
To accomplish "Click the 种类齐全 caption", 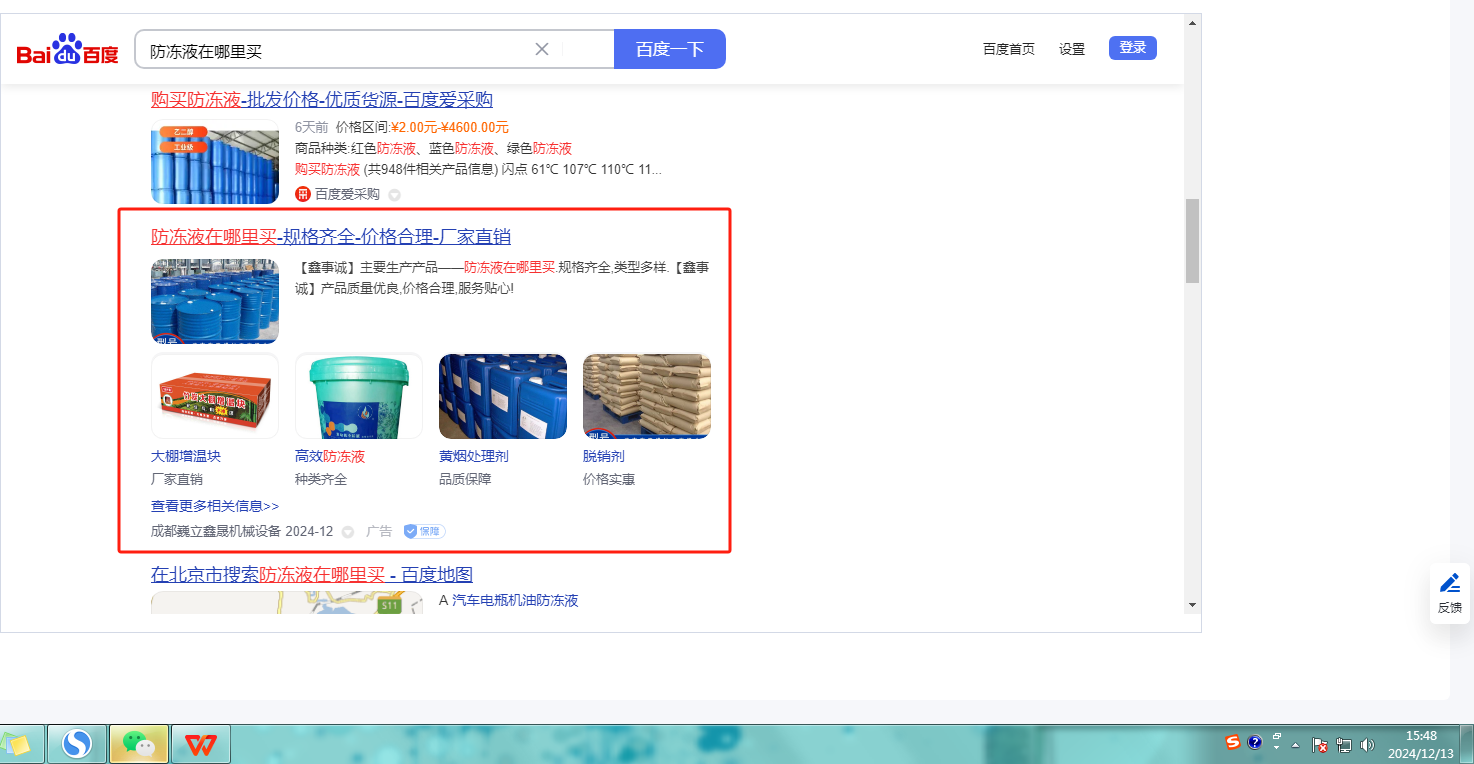I will [x=321, y=480].
